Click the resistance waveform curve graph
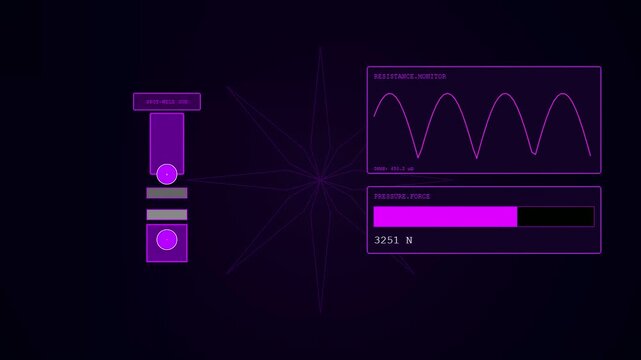 tap(482, 125)
